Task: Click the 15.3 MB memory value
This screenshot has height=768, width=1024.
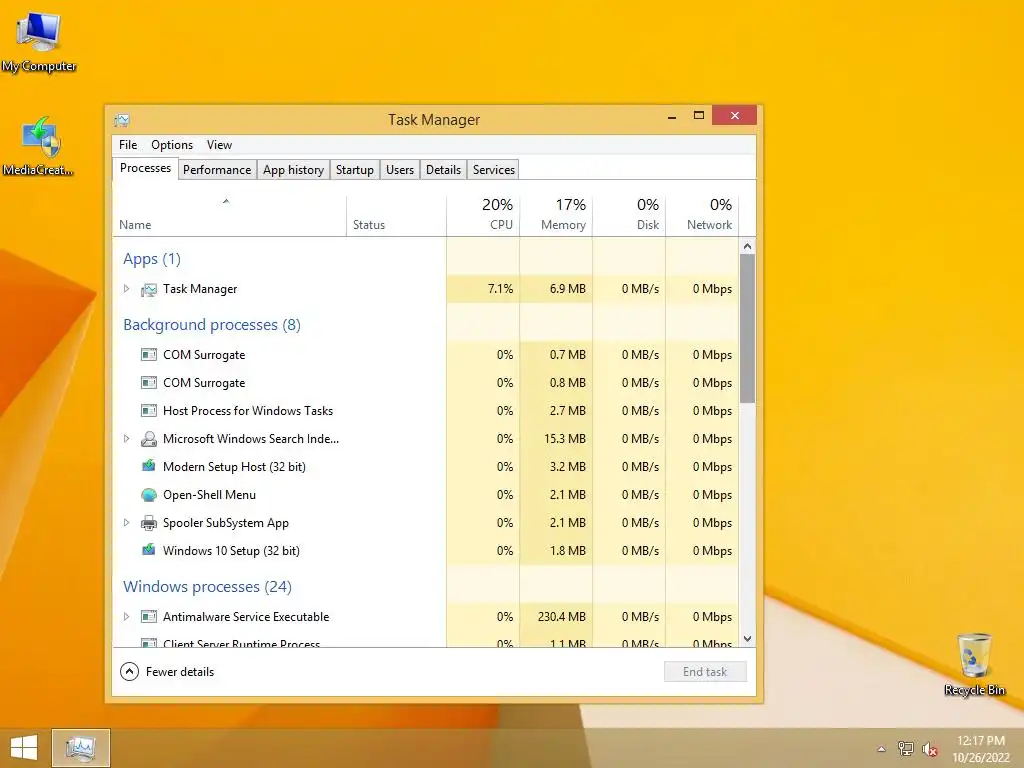Action: pyautogui.click(x=565, y=439)
